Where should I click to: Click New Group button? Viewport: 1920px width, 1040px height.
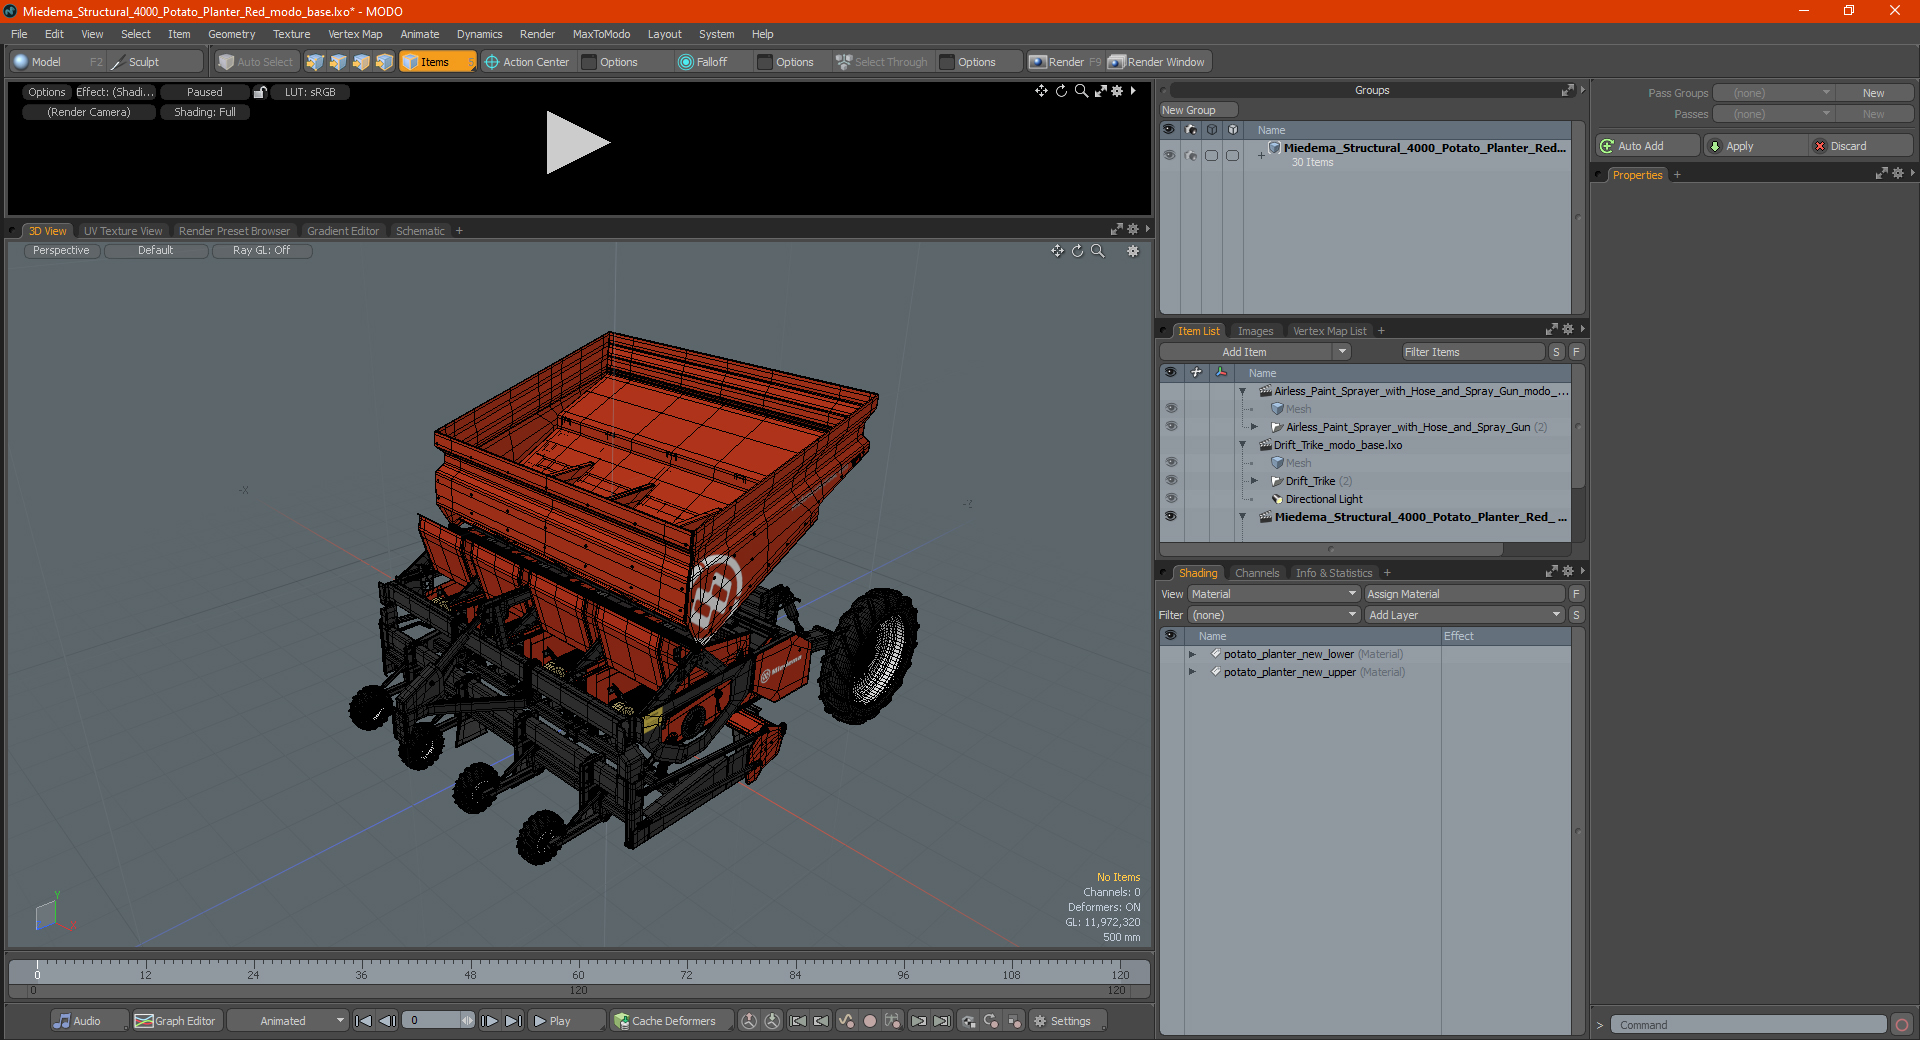click(1197, 110)
